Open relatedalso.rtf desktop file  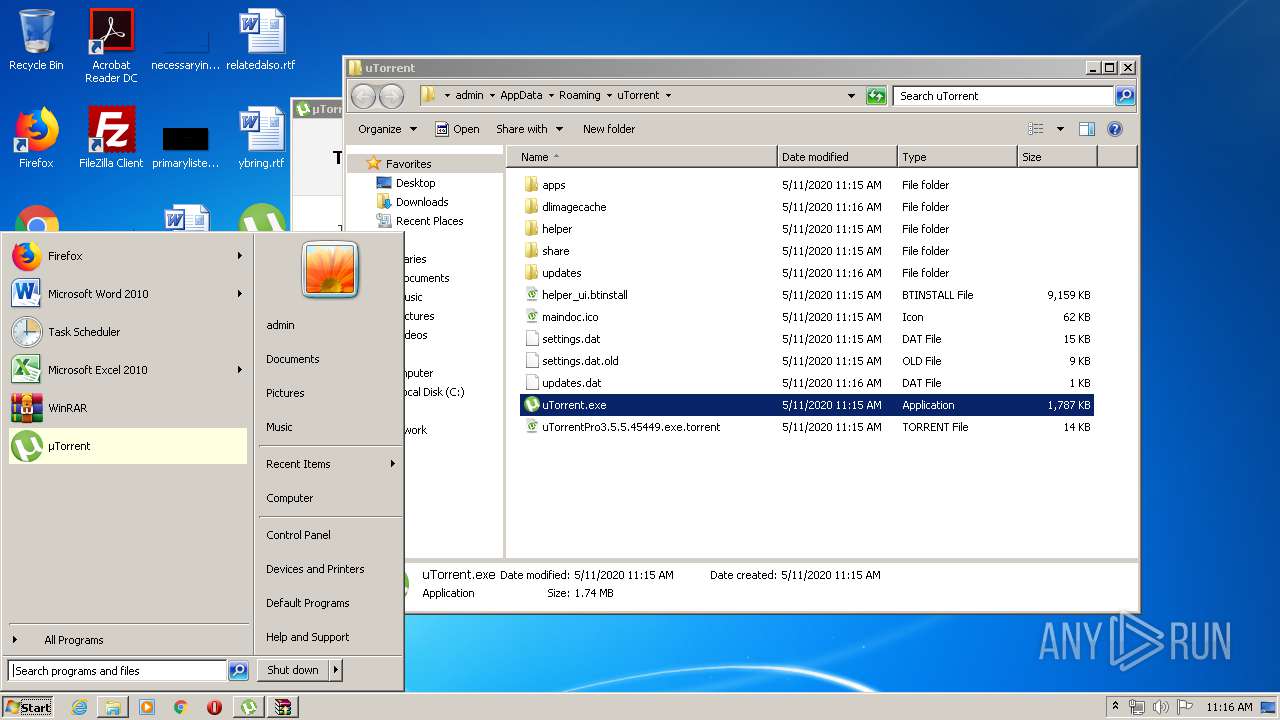tap(261, 40)
